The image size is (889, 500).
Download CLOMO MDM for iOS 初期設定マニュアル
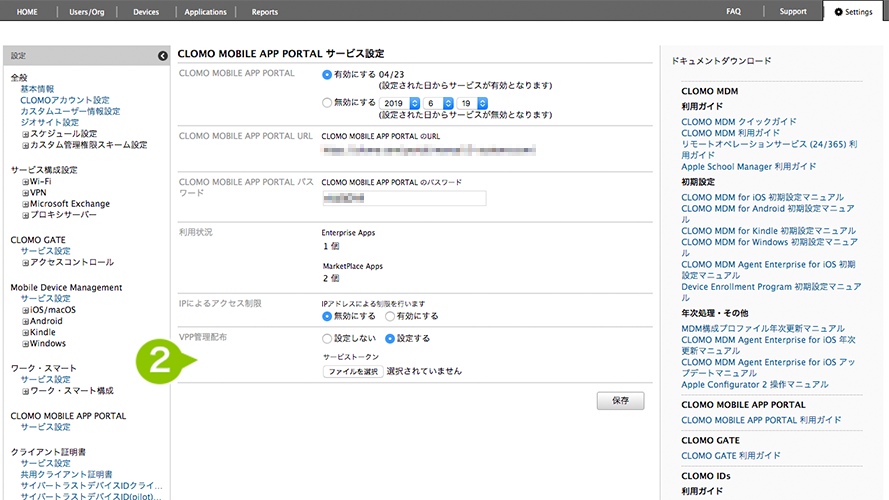pyautogui.click(x=763, y=197)
